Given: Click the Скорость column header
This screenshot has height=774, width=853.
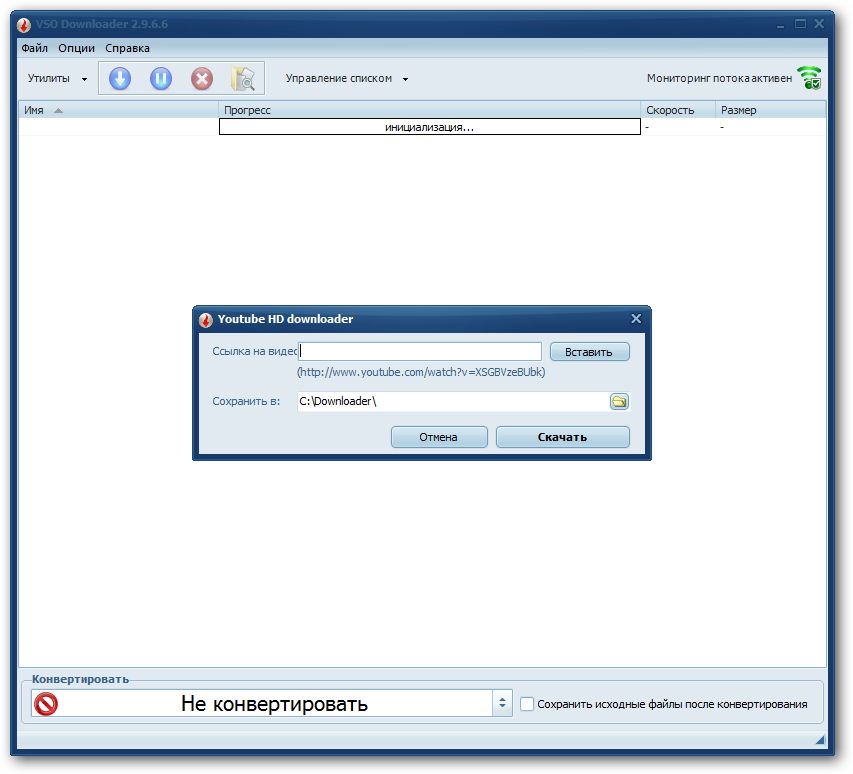Looking at the screenshot, I should (x=678, y=110).
